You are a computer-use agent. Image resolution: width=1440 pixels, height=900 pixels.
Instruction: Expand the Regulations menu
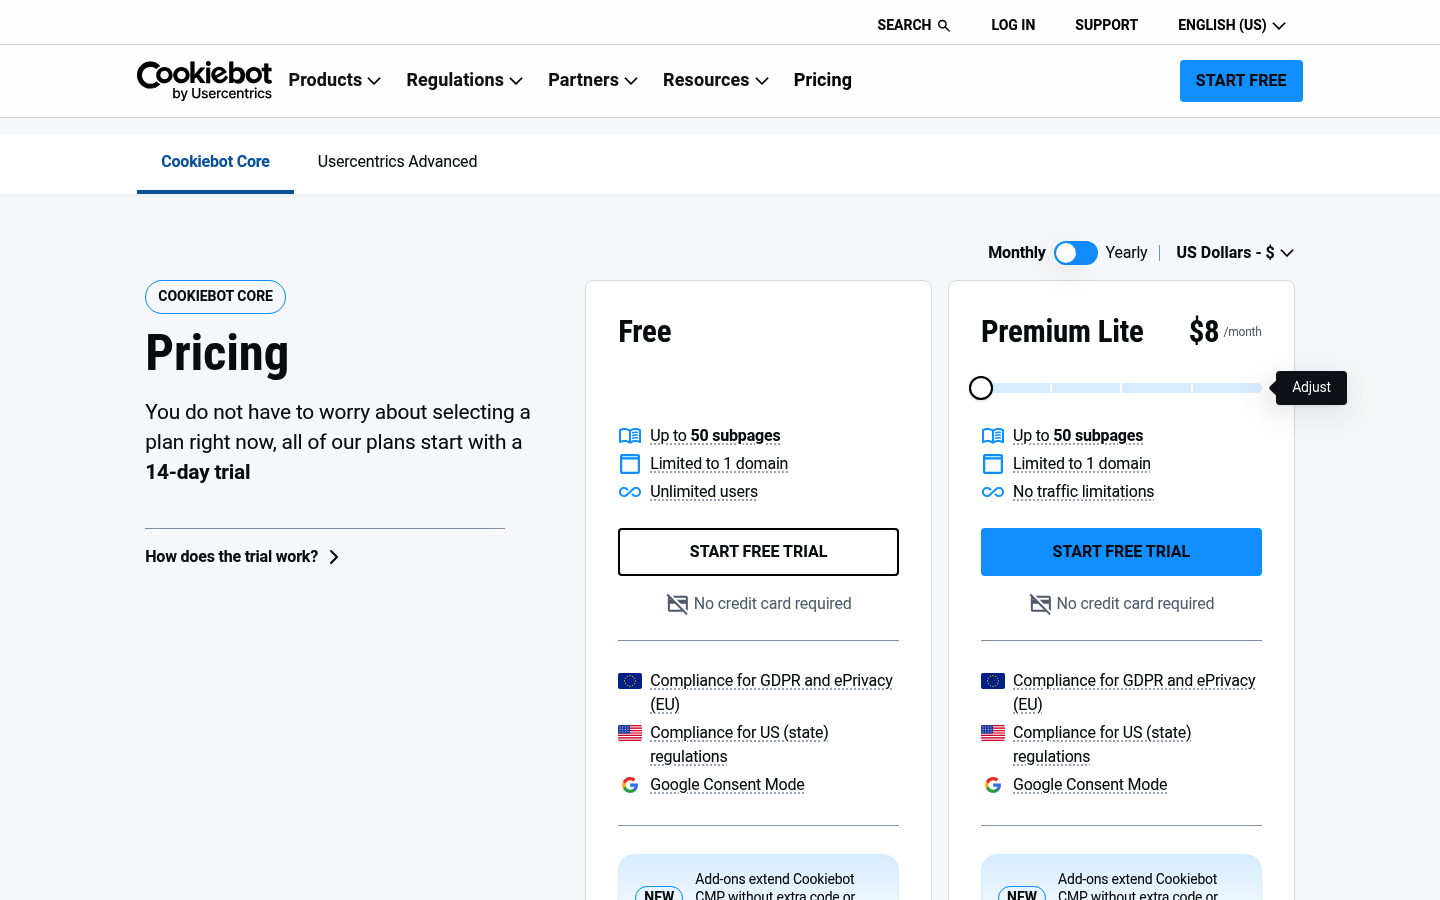pyautogui.click(x=465, y=80)
